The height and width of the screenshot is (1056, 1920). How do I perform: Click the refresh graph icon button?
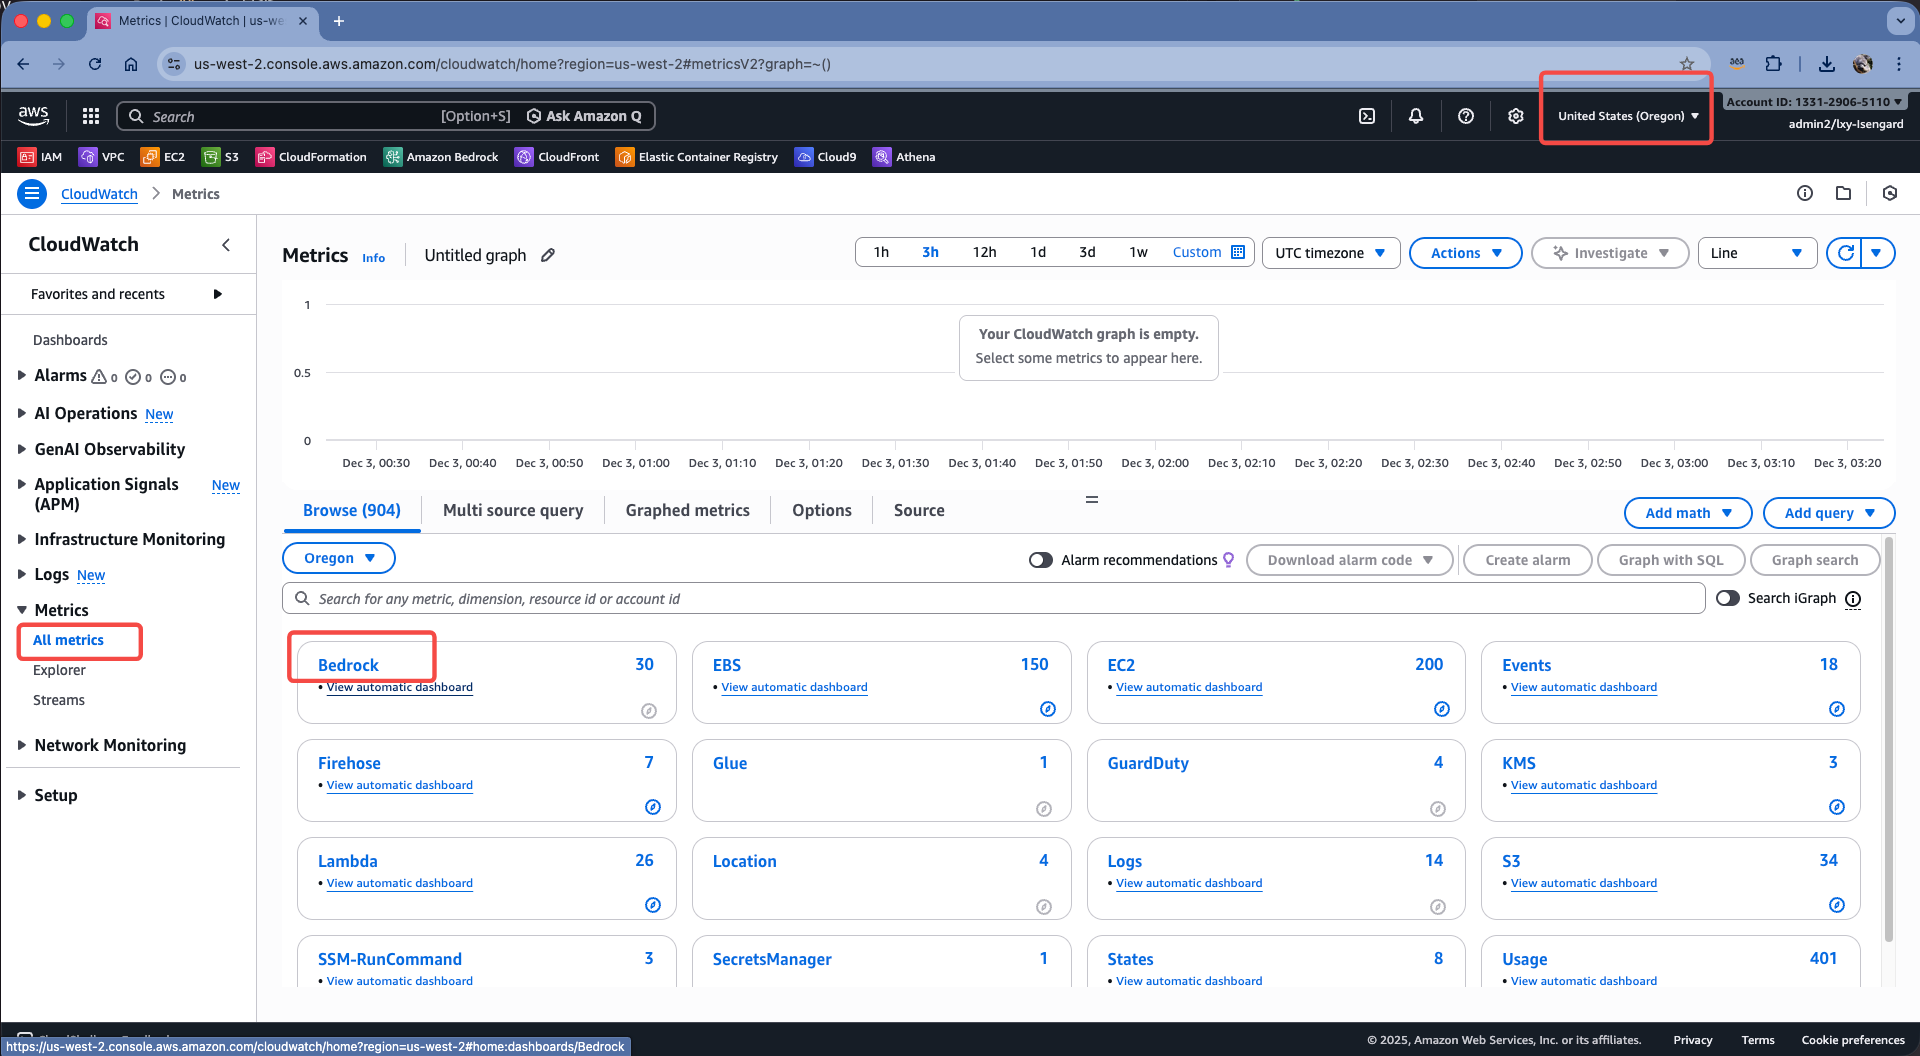coord(1846,253)
